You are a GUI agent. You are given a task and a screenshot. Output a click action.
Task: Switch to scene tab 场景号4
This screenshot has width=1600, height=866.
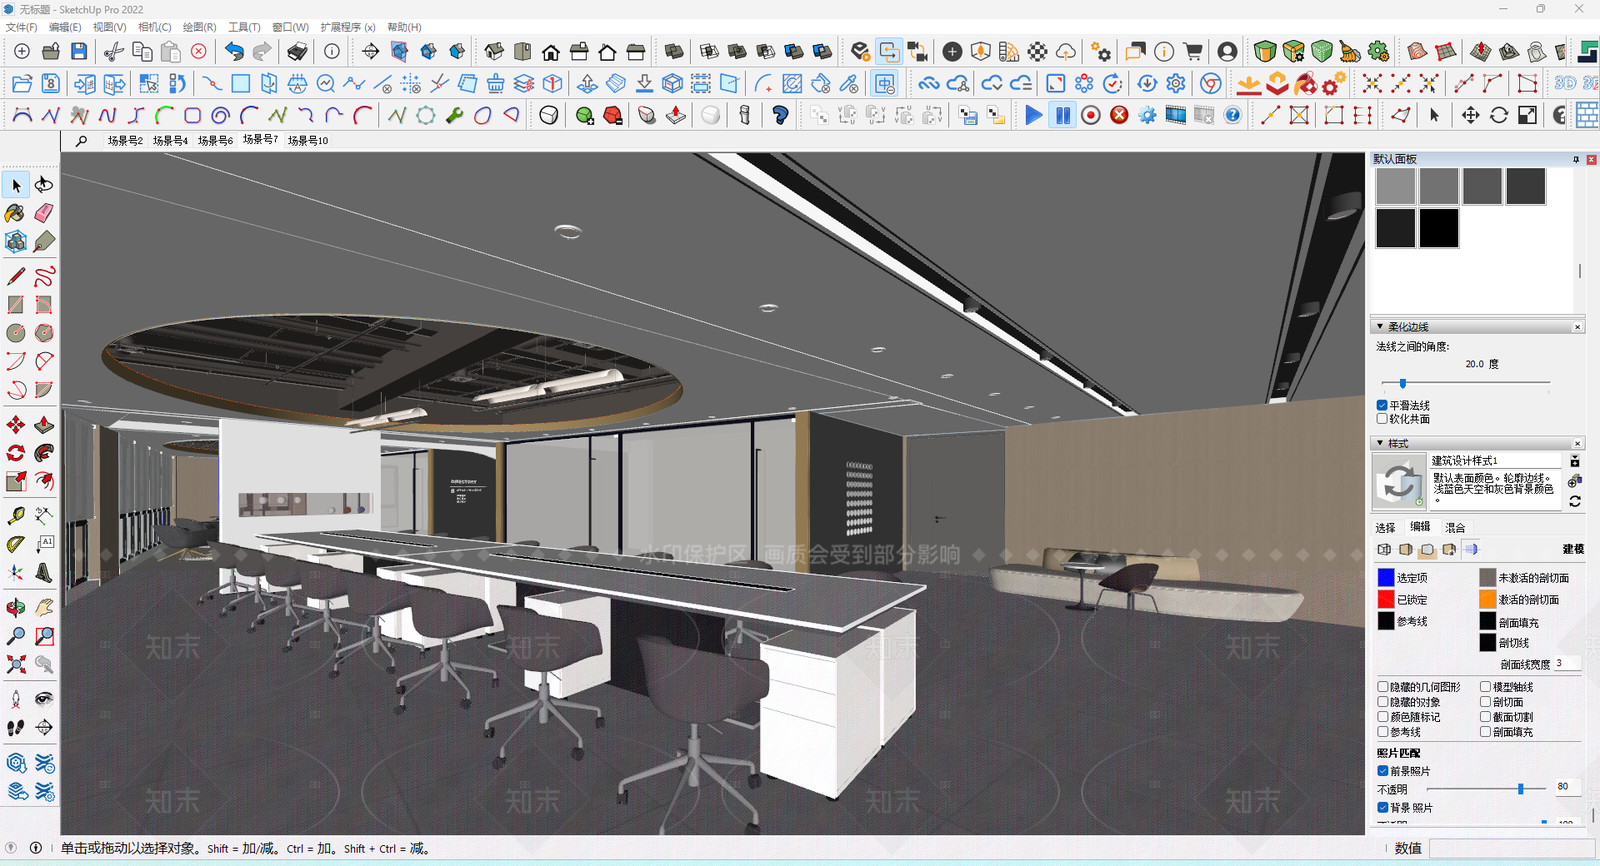(x=170, y=141)
